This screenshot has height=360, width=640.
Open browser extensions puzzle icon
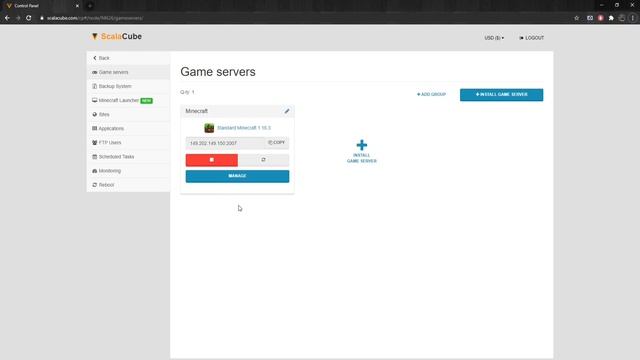click(611, 18)
